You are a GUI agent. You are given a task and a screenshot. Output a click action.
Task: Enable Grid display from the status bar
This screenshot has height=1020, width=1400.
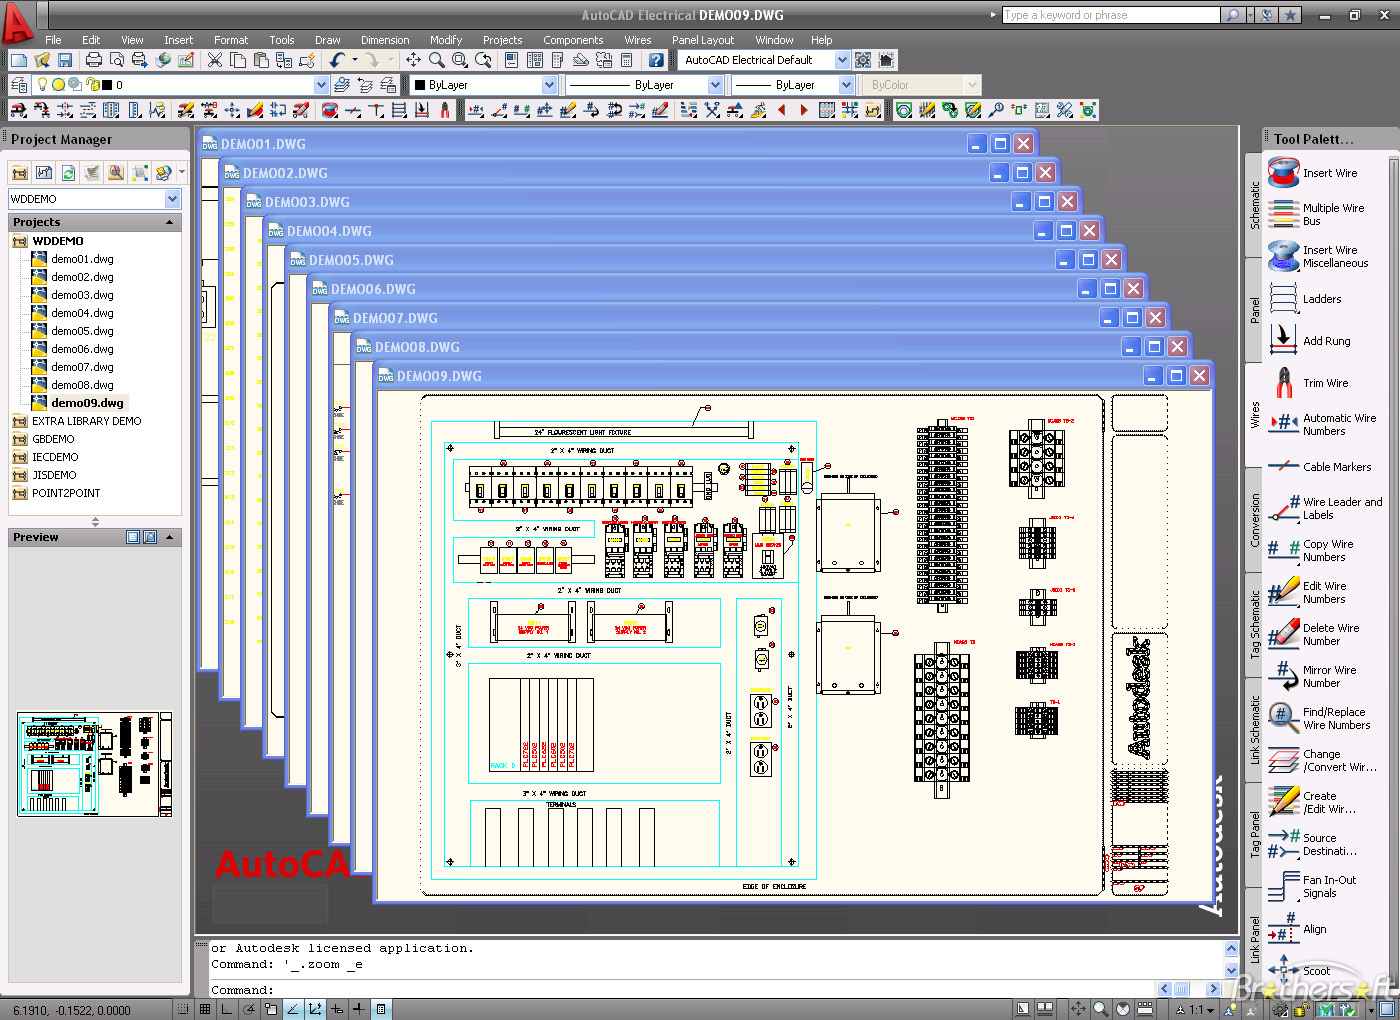204,1010
